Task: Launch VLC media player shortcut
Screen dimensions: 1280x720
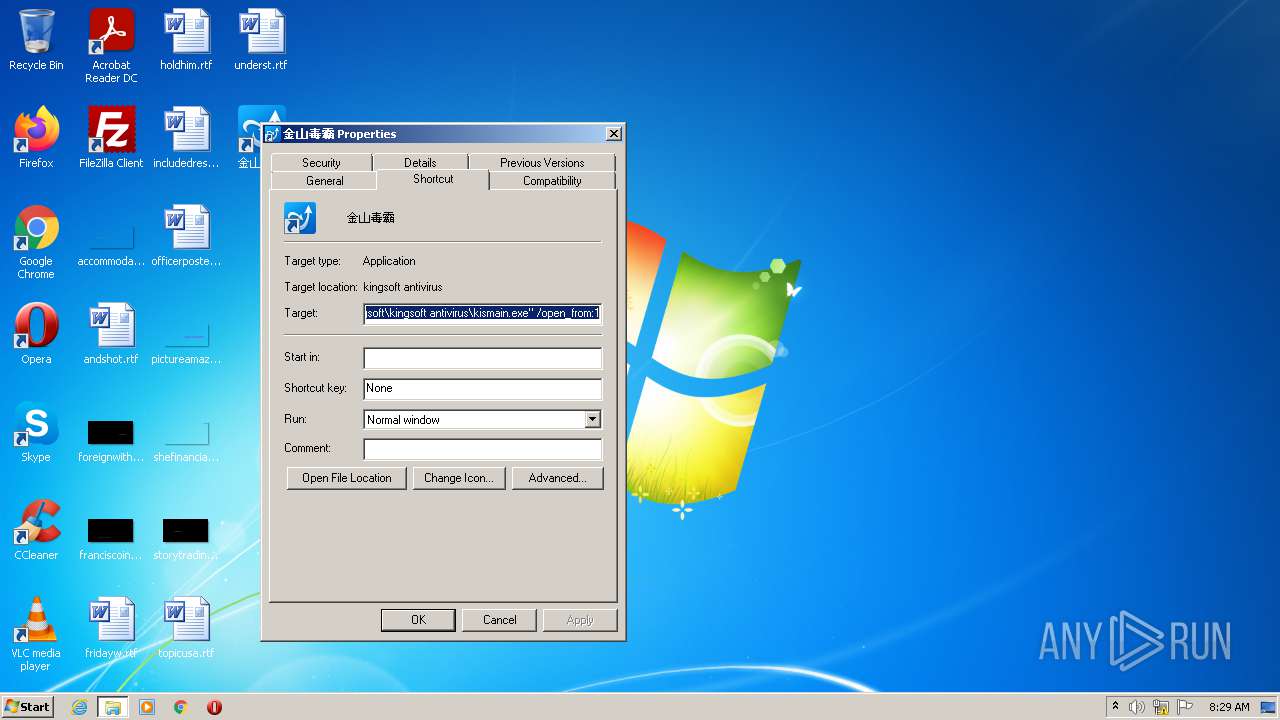Action: [x=36, y=634]
